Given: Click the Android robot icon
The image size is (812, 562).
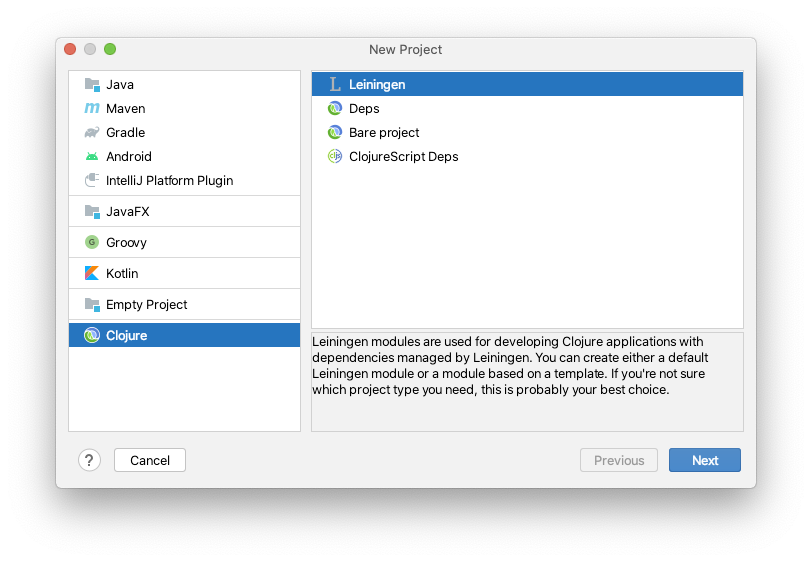Looking at the screenshot, I should click(92, 156).
